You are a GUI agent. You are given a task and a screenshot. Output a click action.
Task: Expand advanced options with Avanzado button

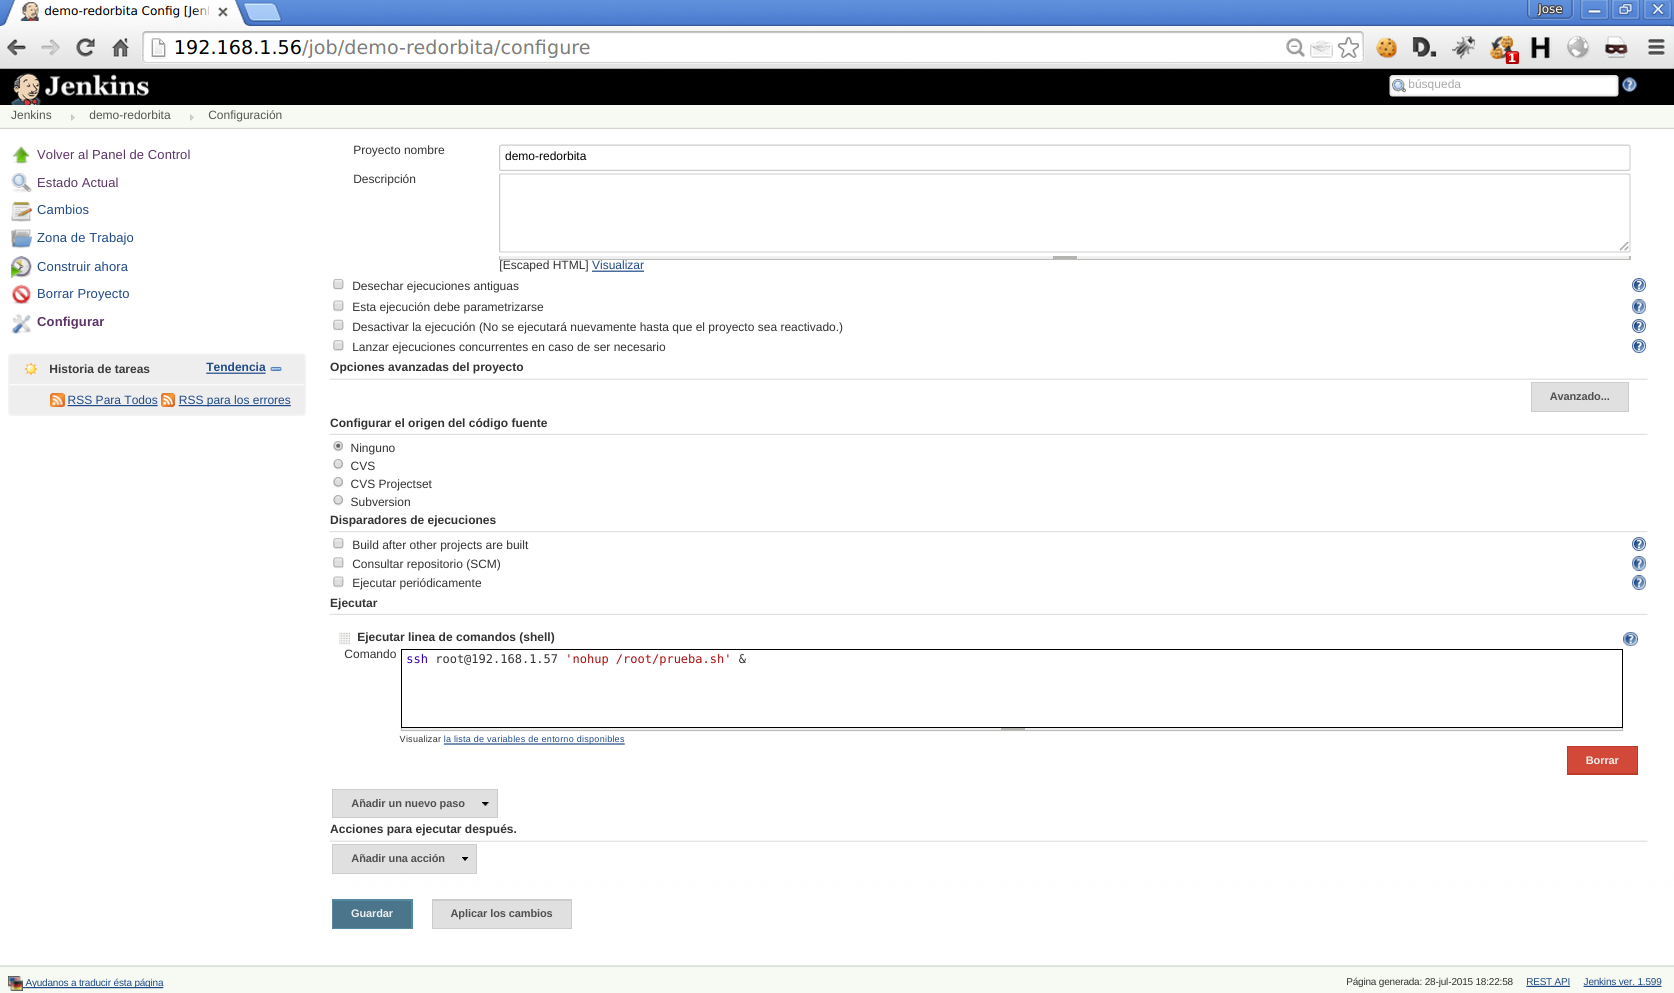pos(1579,397)
